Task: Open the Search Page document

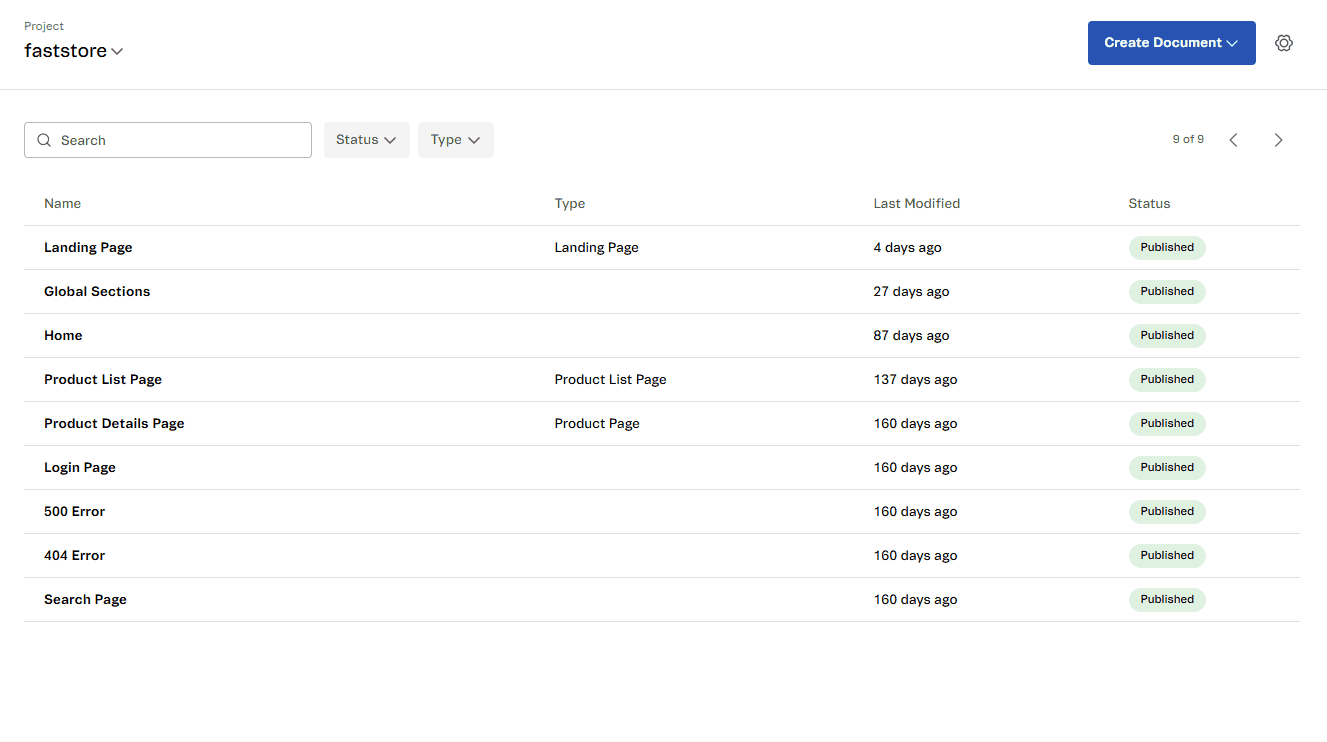Action: pos(85,599)
